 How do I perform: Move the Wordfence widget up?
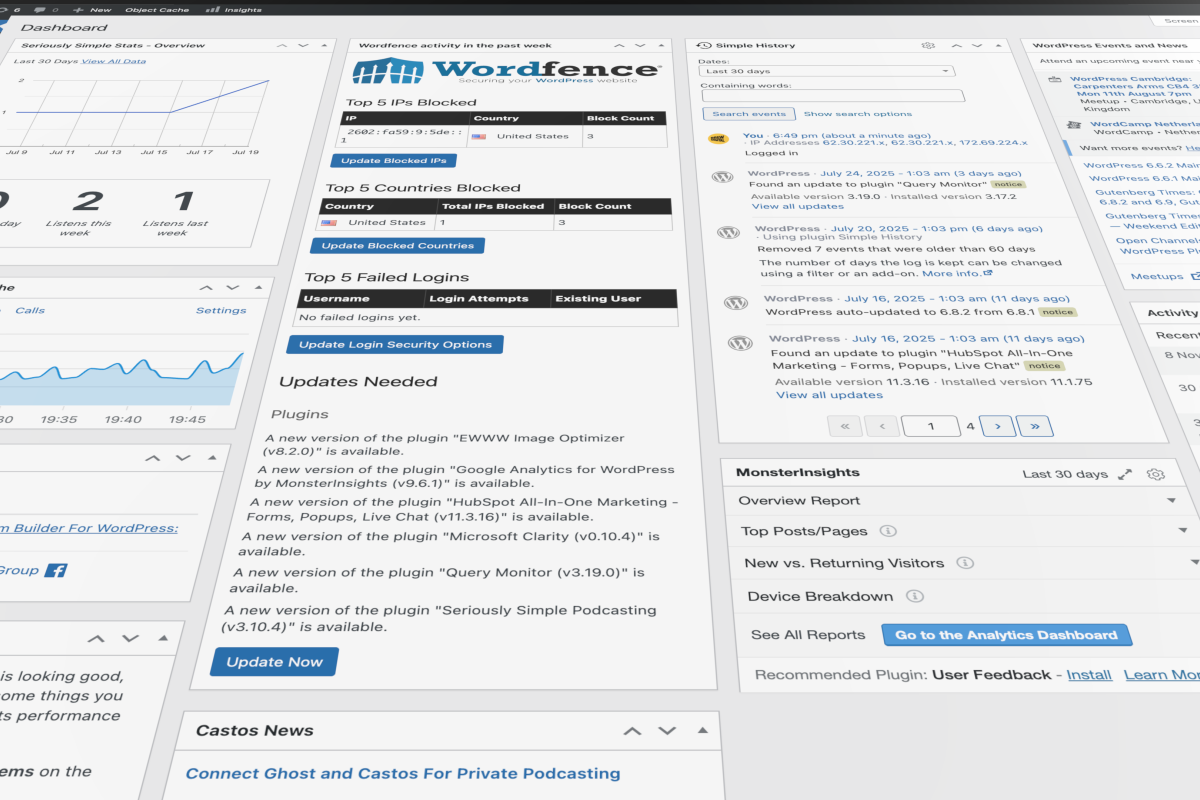(x=619, y=46)
